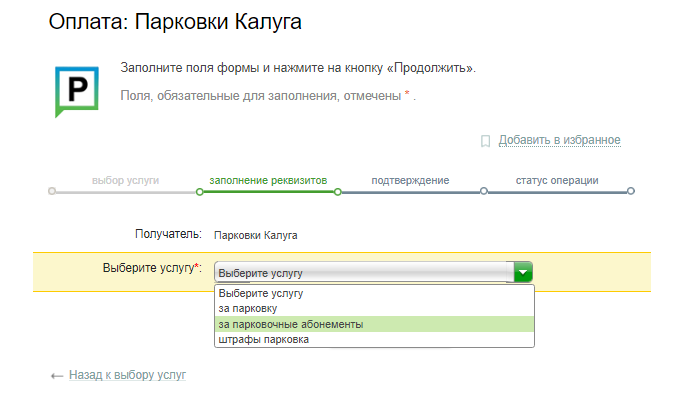Image resolution: width=674 pixels, height=406 pixels.
Task: Open the "Добавить в избранное" link
Action: pos(559,140)
